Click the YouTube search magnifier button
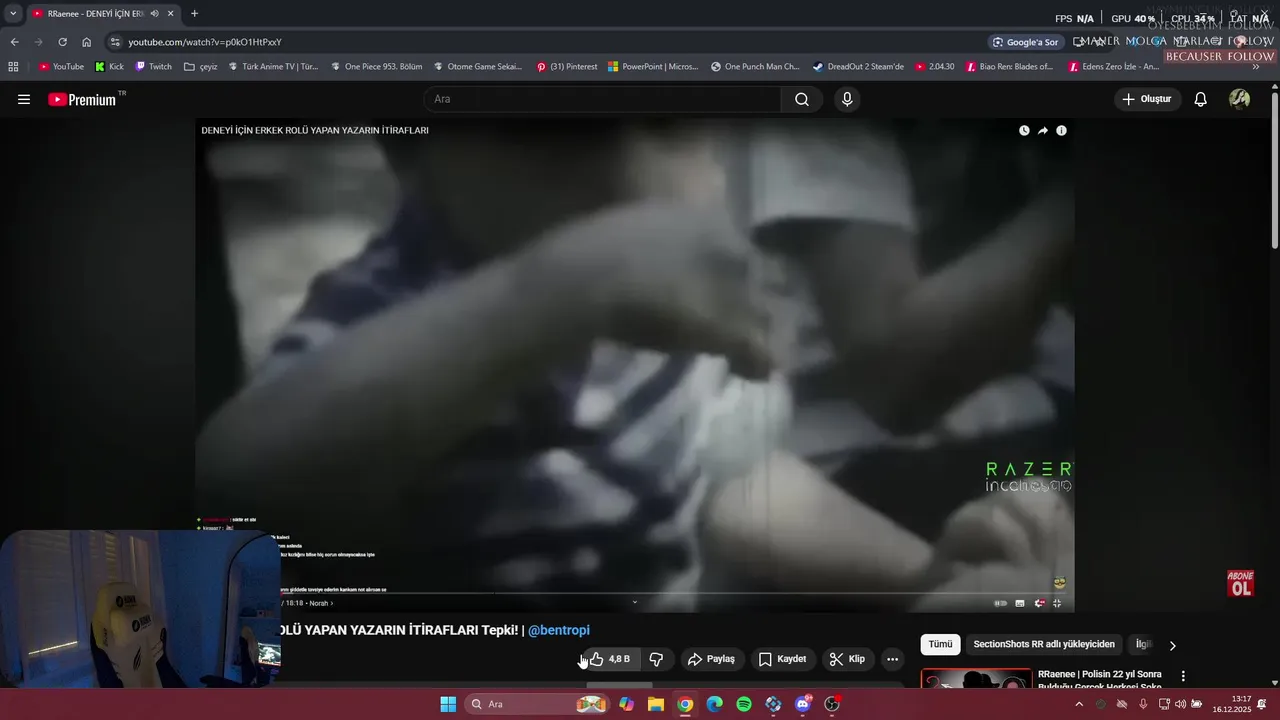This screenshot has height=720, width=1280. point(802,99)
